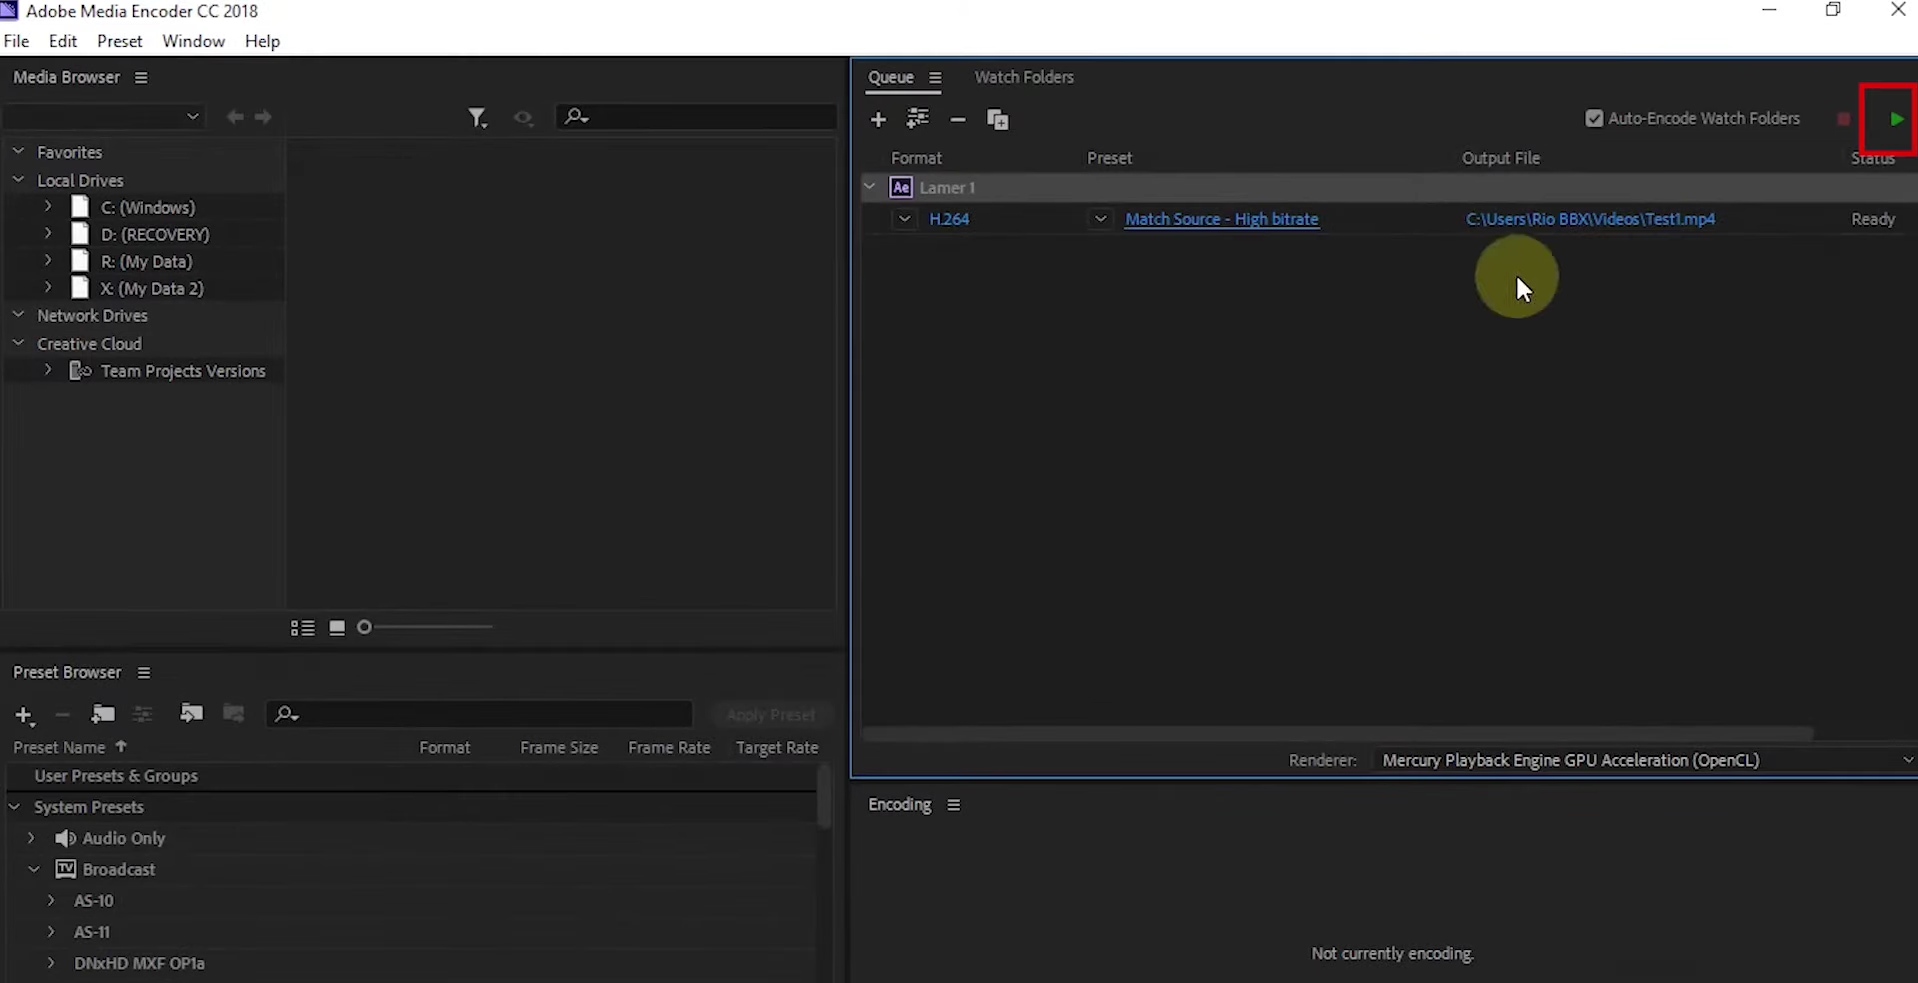
Task: Click the directory viewers eye icon
Action: 523,118
